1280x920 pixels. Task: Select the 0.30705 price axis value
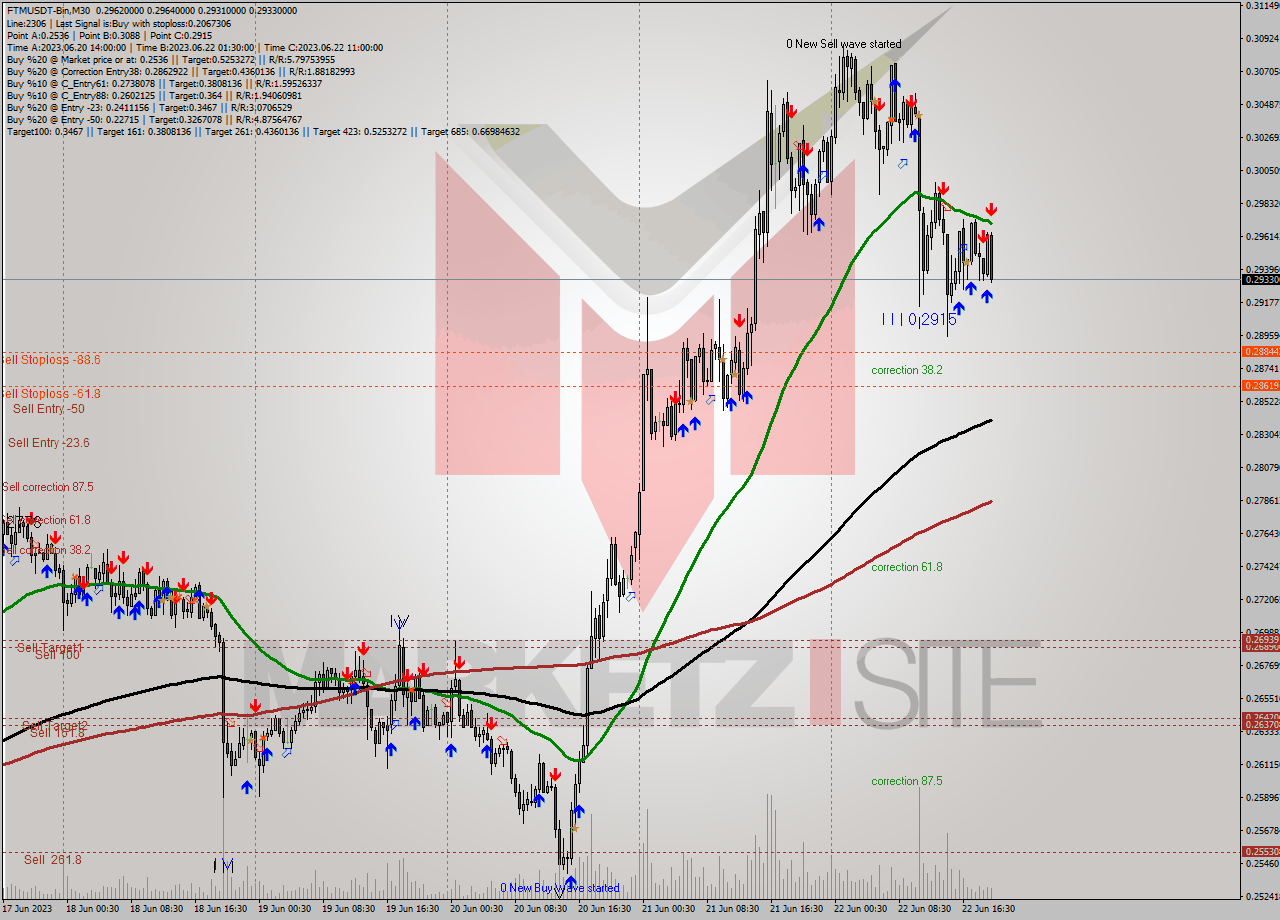[x=1262, y=72]
